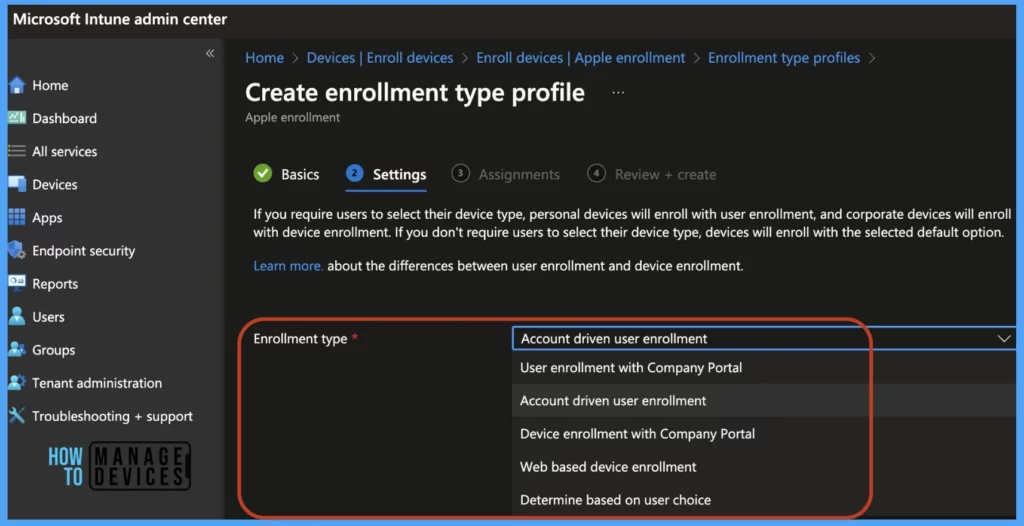Open Troubleshooting + support in navigation
This screenshot has width=1024, height=526.
[x=112, y=416]
